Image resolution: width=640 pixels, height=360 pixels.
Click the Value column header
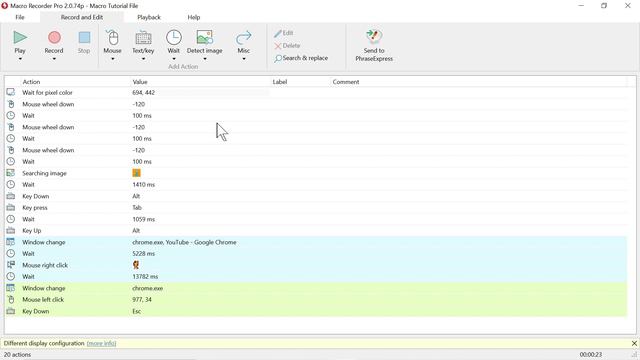point(140,82)
